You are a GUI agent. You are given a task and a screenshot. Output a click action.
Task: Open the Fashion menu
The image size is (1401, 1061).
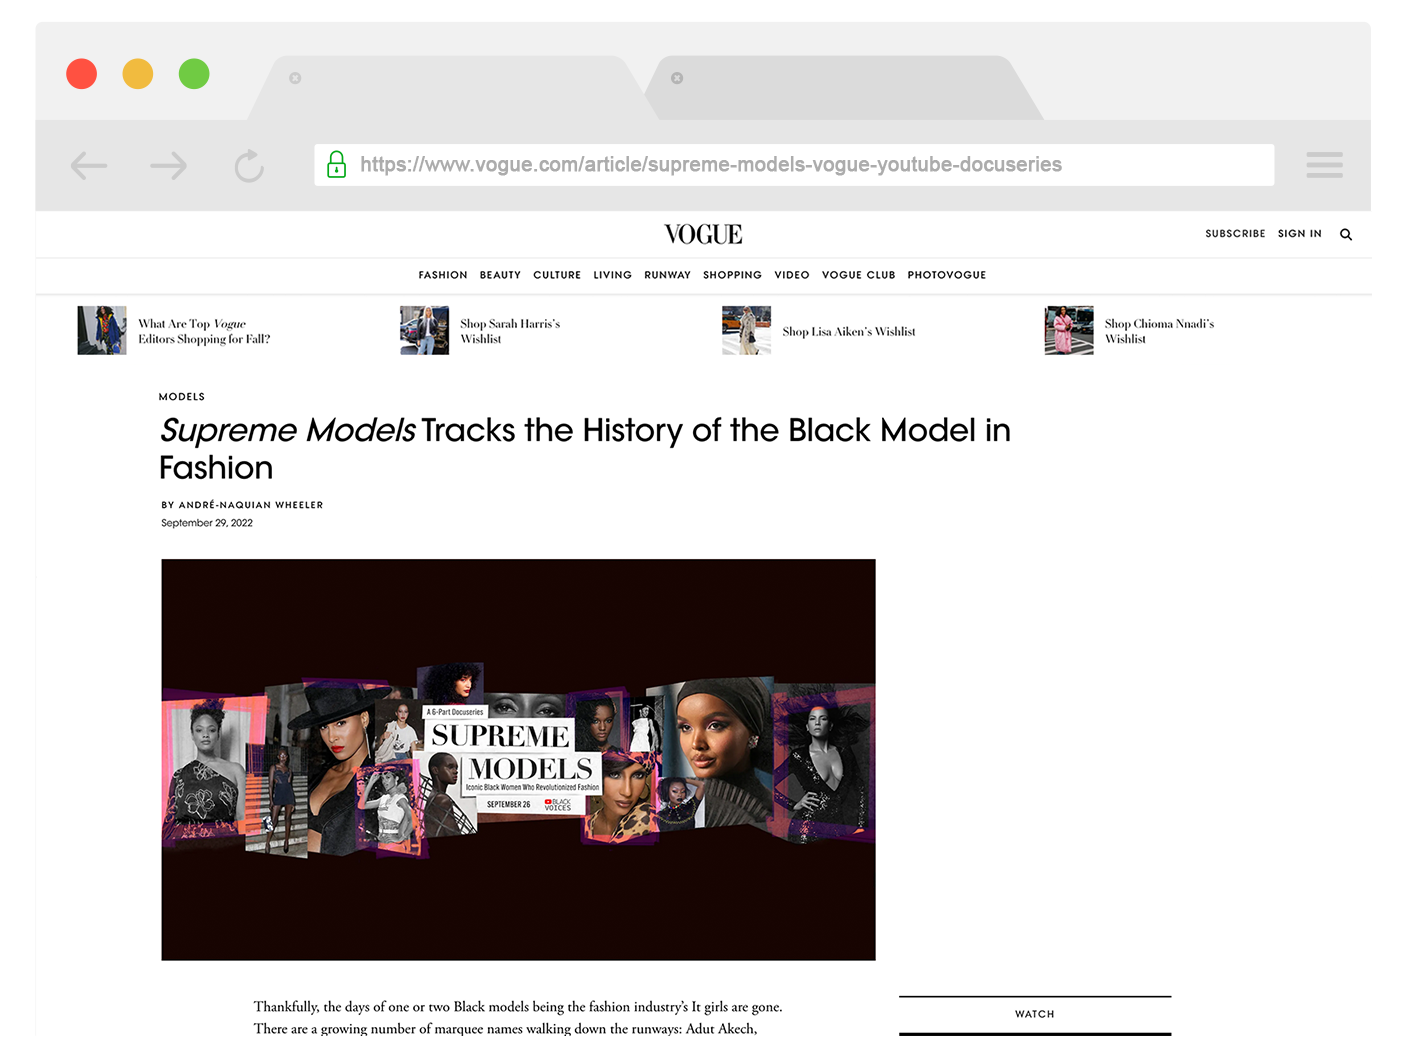point(443,275)
